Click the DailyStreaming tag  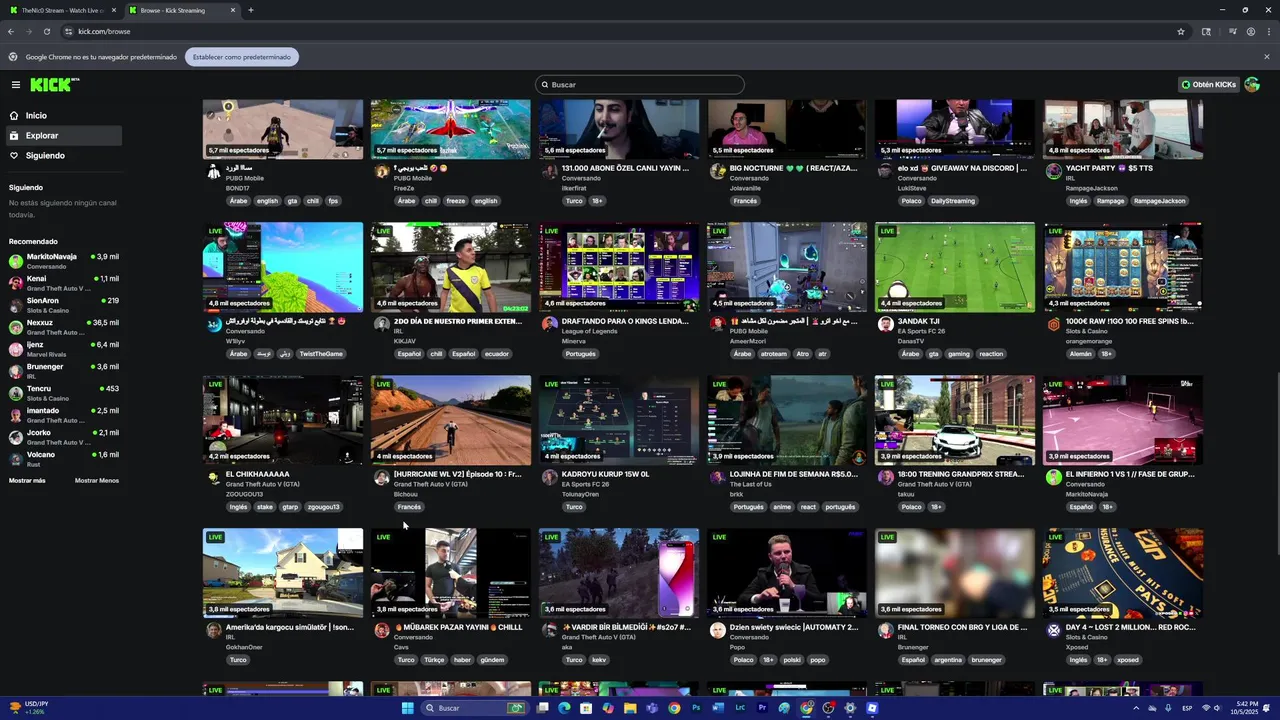952,201
